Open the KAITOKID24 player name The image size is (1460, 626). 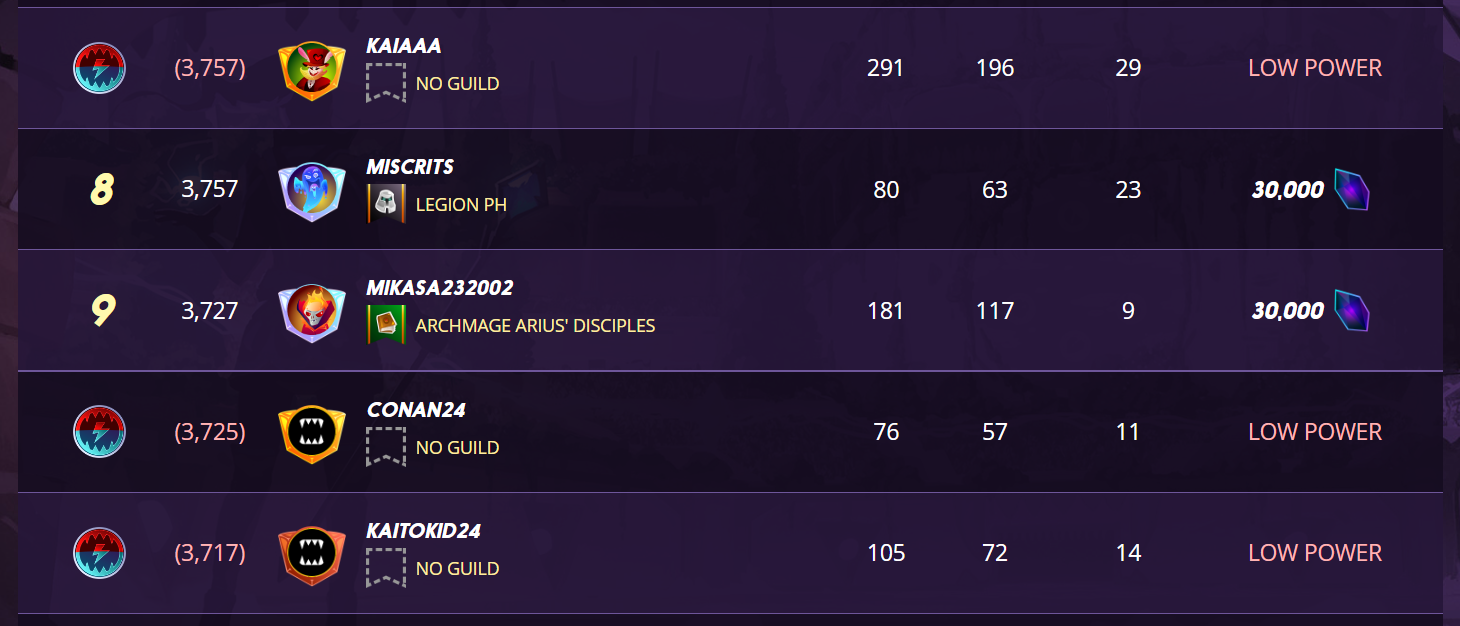424,531
